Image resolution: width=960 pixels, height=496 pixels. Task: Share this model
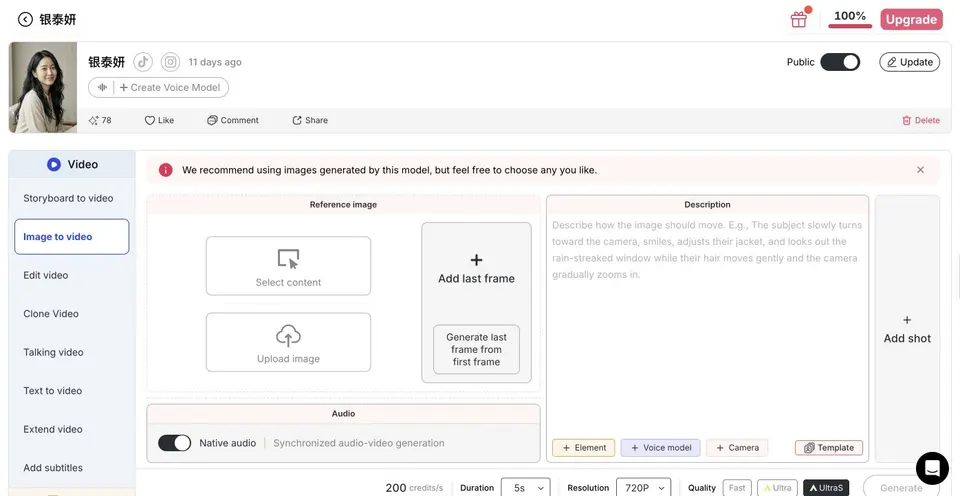point(310,120)
